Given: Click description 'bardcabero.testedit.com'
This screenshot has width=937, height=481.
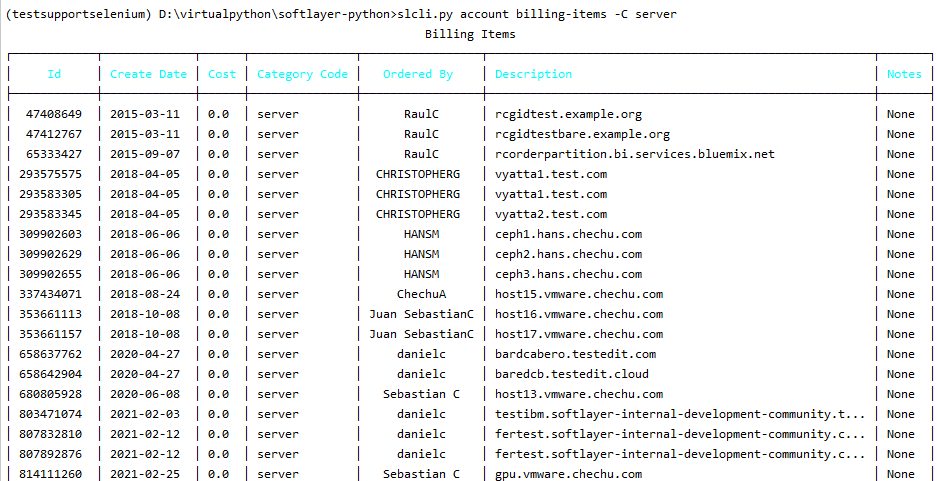Looking at the screenshot, I should point(575,354).
